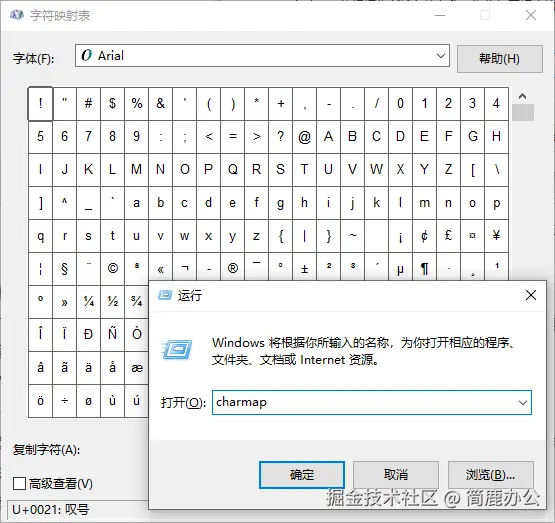Select the dollar sign $ cell
Viewport: 555px width, 523px height.
pos(113,104)
